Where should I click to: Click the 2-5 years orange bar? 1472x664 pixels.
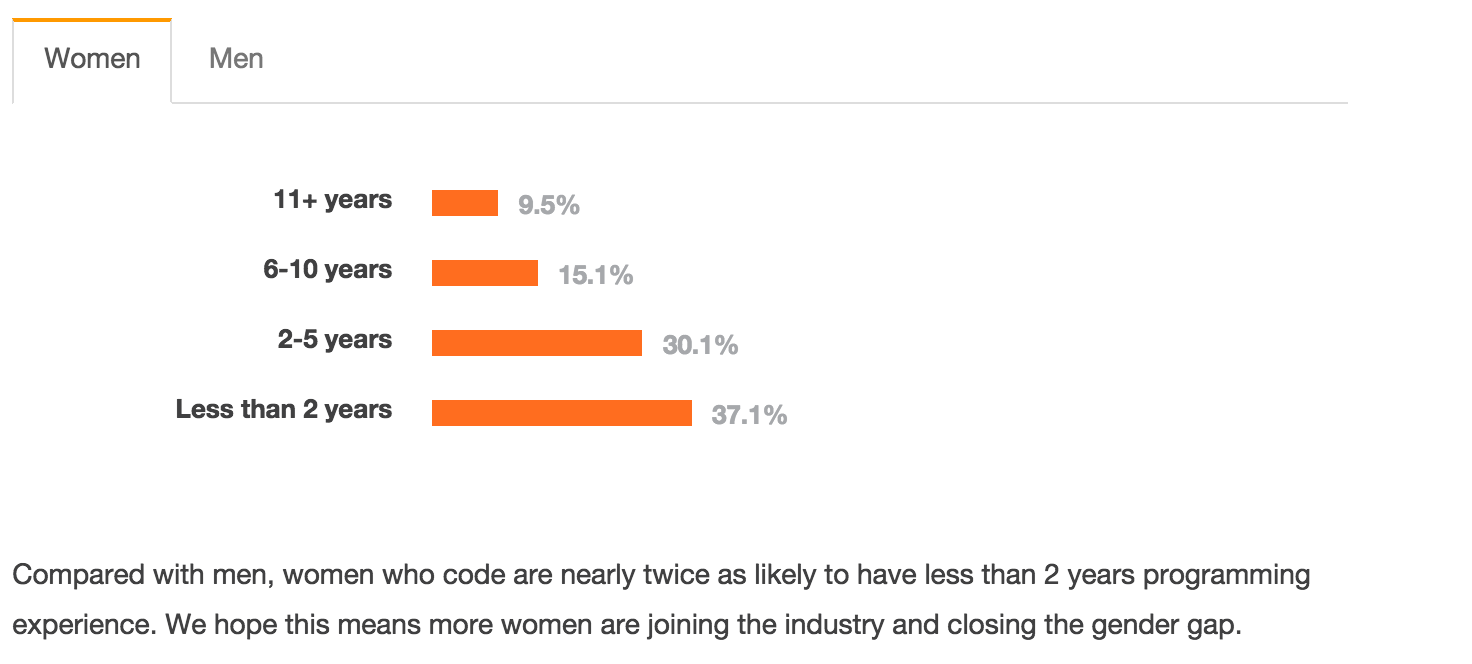tap(537, 343)
